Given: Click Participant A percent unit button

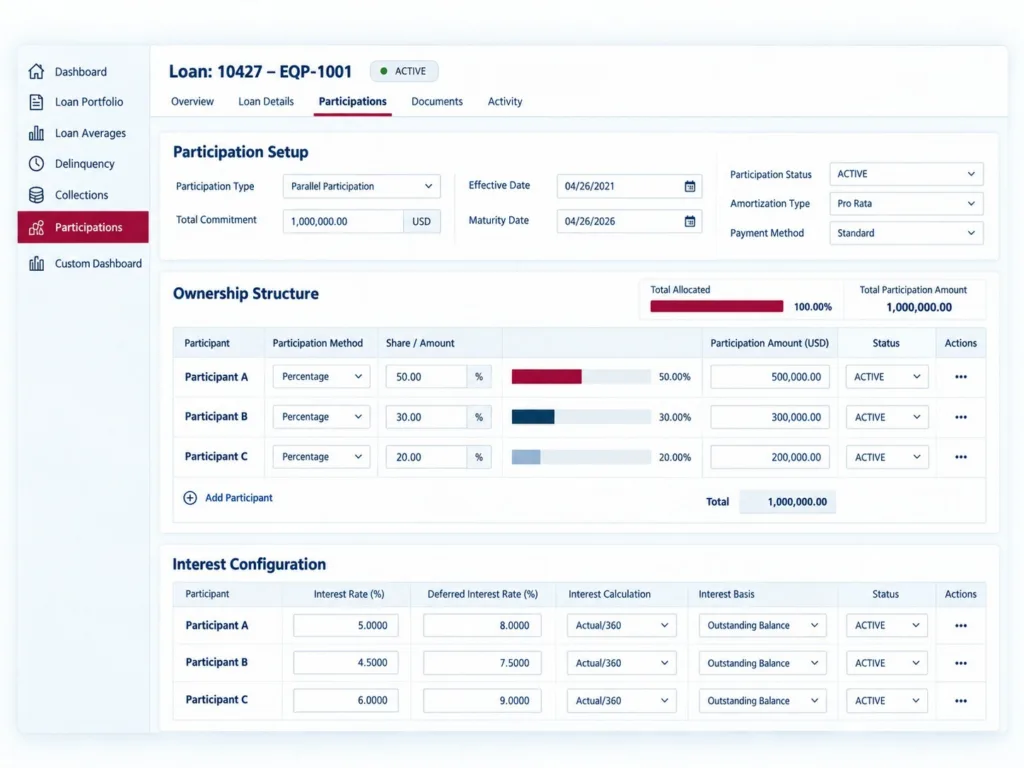Looking at the screenshot, I should [479, 377].
